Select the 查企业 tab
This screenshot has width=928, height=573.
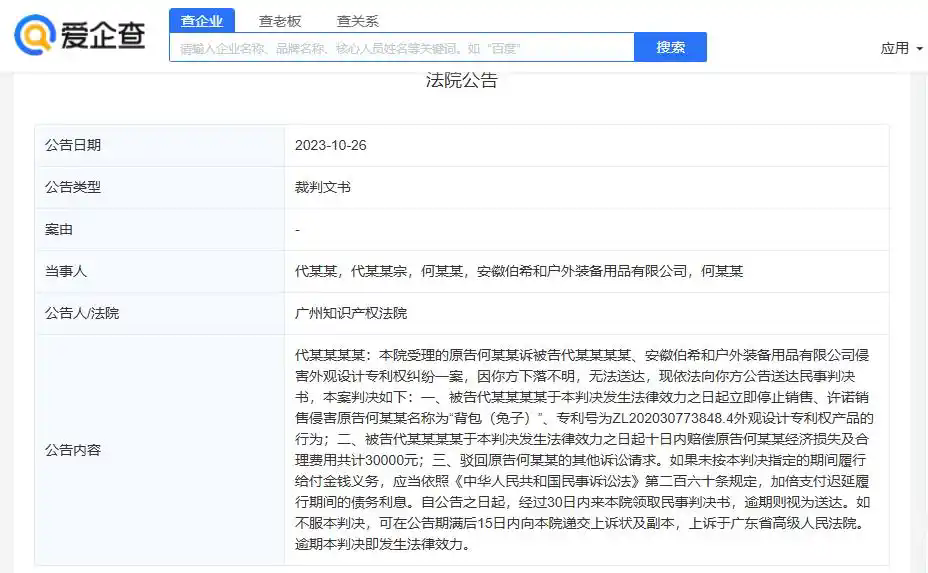tap(202, 21)
